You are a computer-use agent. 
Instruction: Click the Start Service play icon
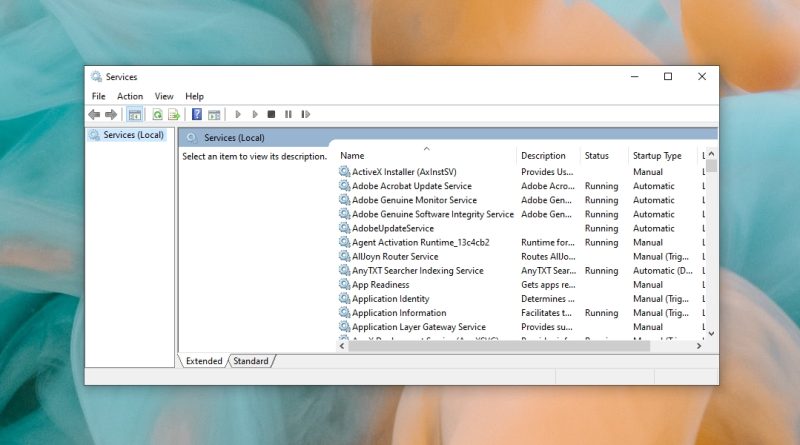(x=238, y=114)
